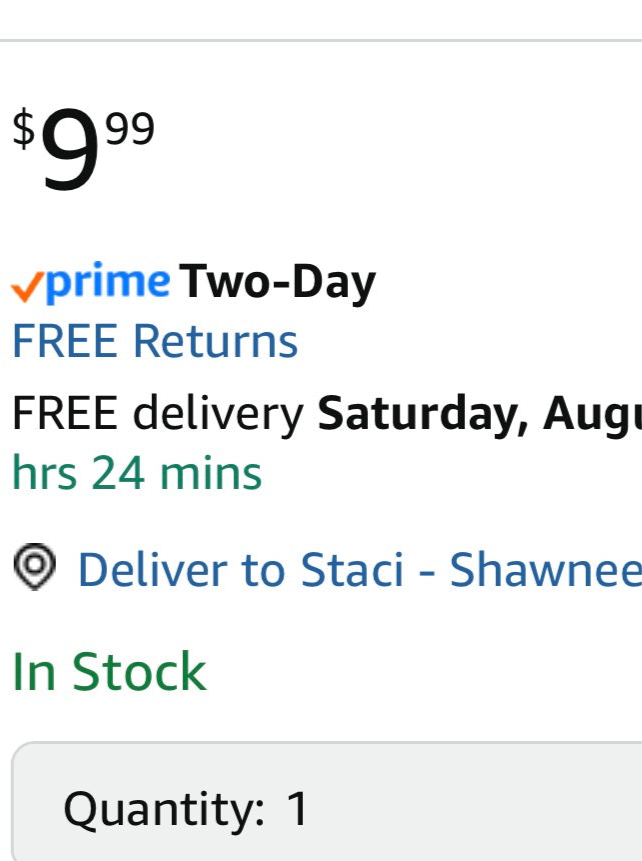
Task: Tap the green In Stock status
Action: tap(109, 671)
